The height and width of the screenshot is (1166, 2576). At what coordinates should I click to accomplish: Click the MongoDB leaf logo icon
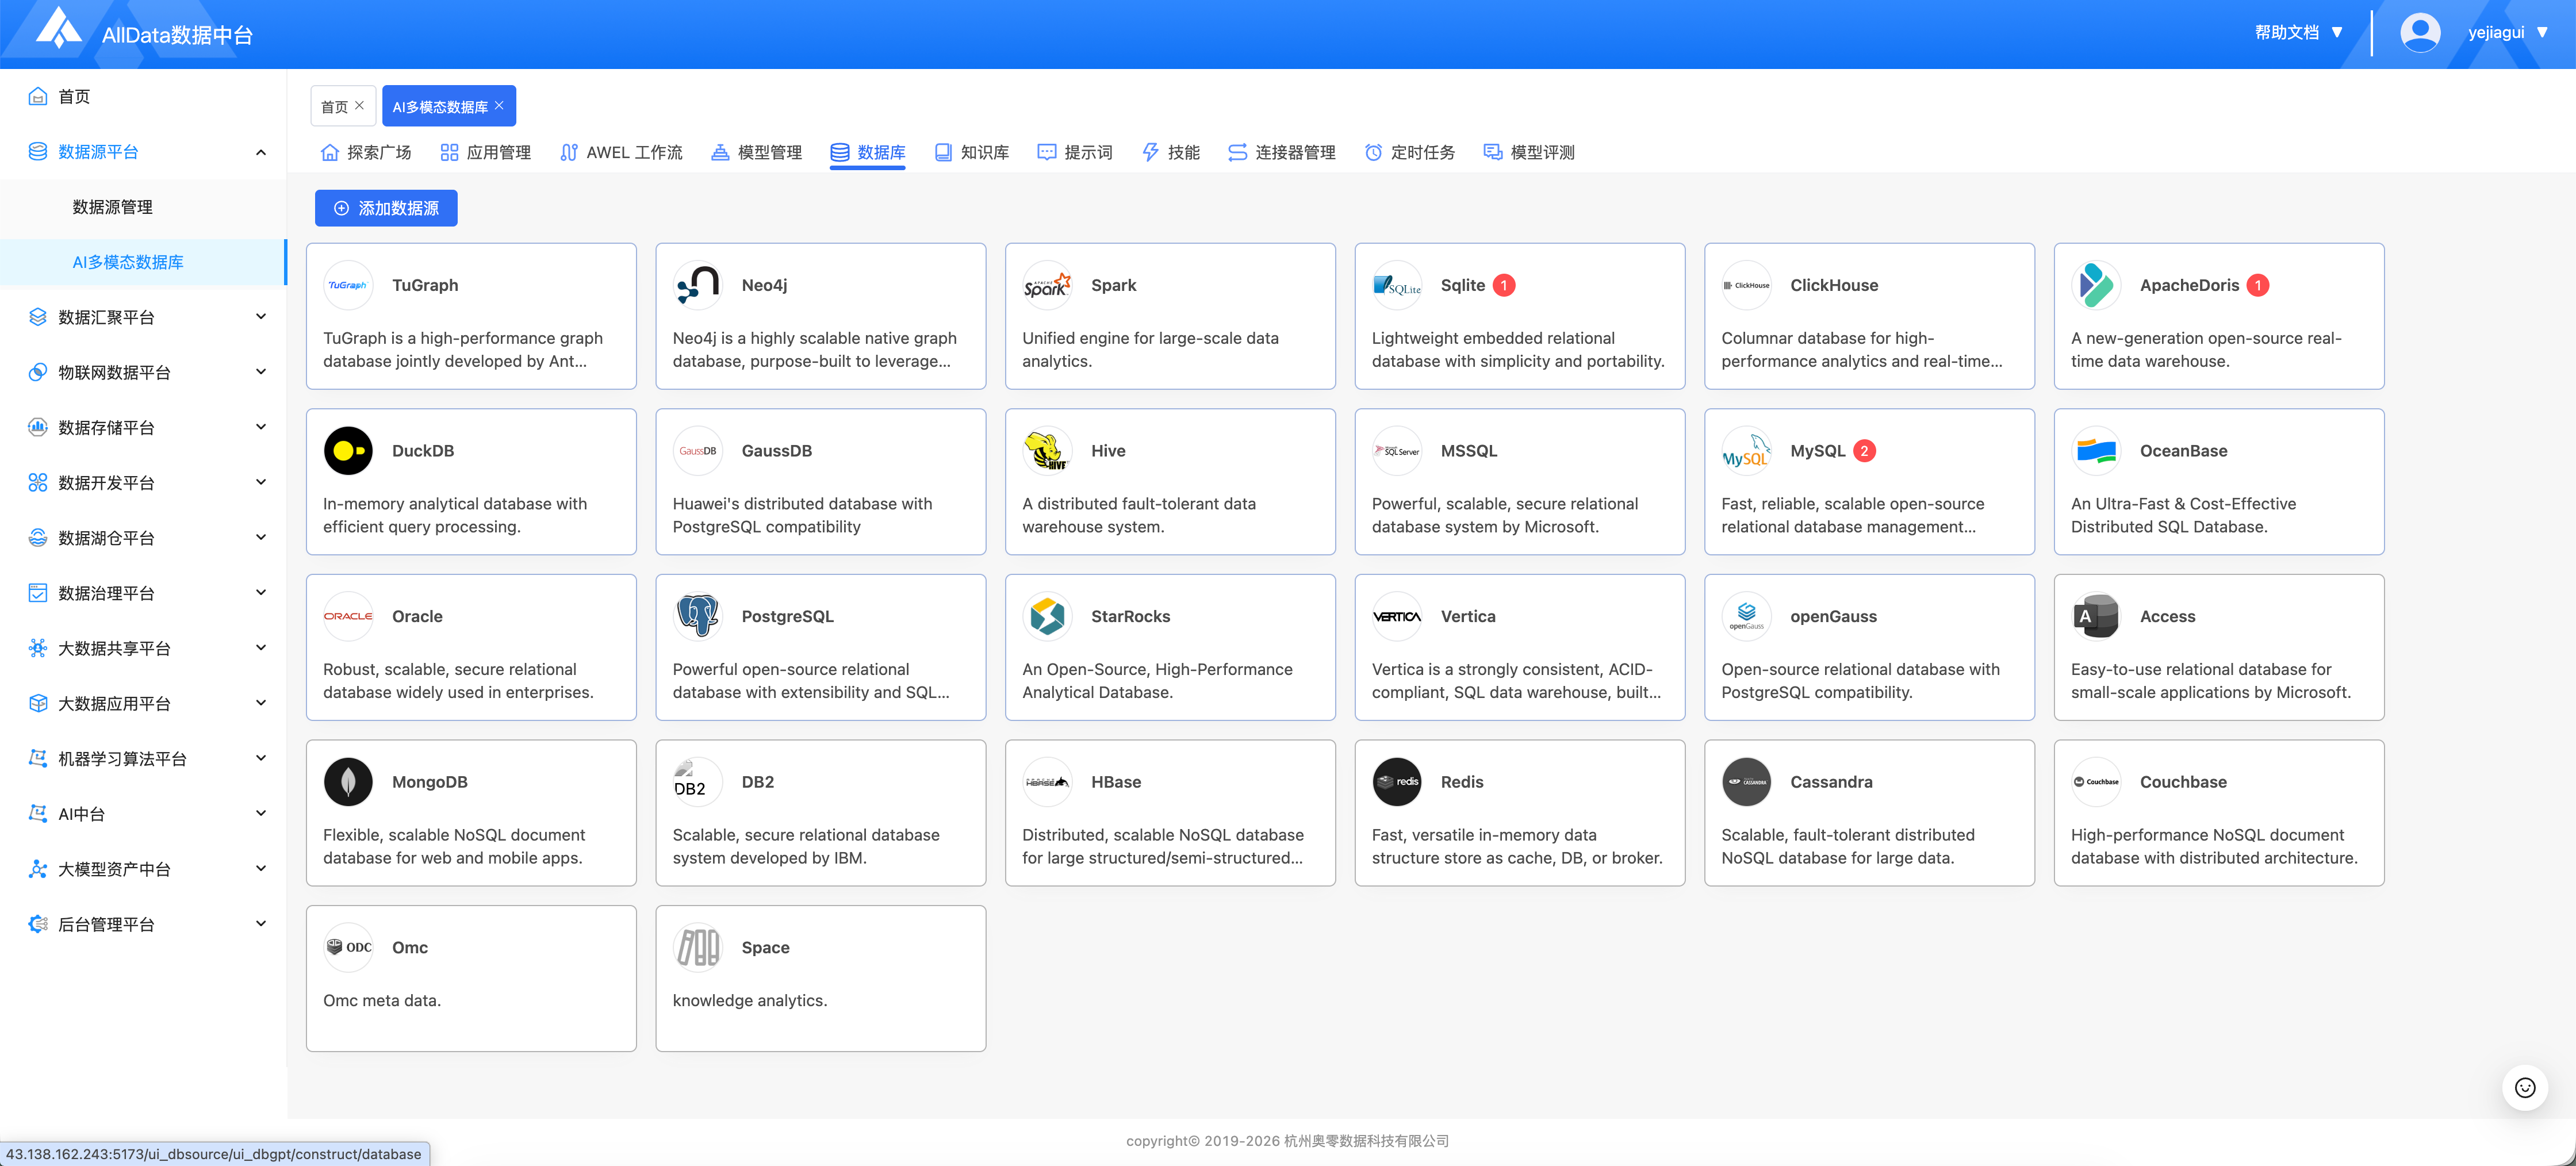[x=348, y=782]
